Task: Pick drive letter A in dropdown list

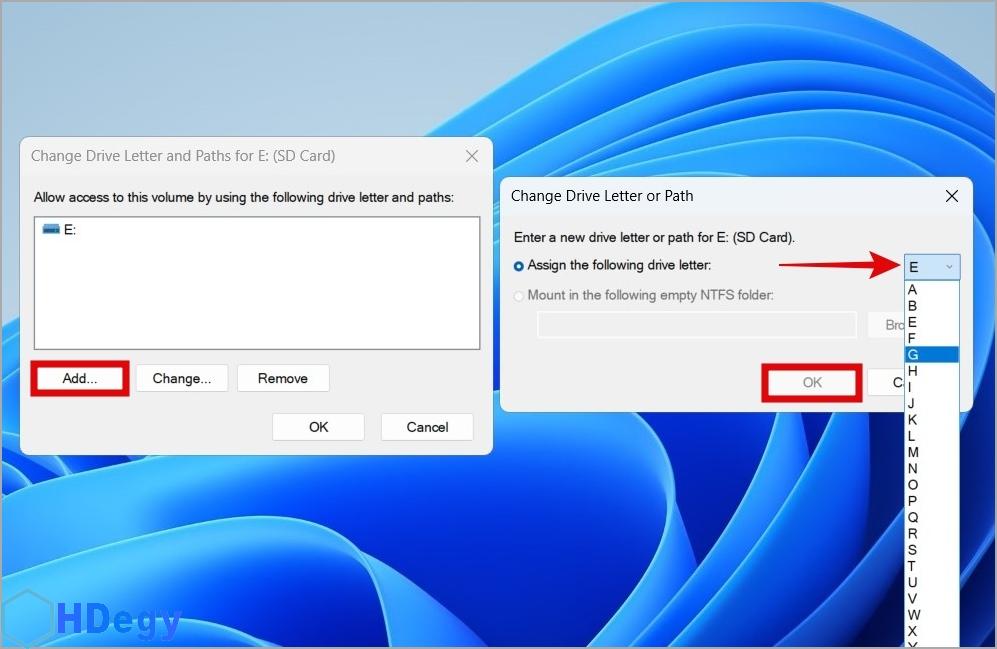Action: click(913, 290)
